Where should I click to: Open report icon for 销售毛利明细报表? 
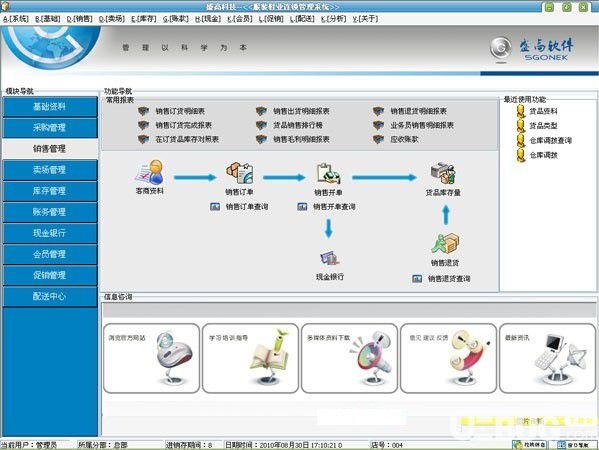coord(261,139)
